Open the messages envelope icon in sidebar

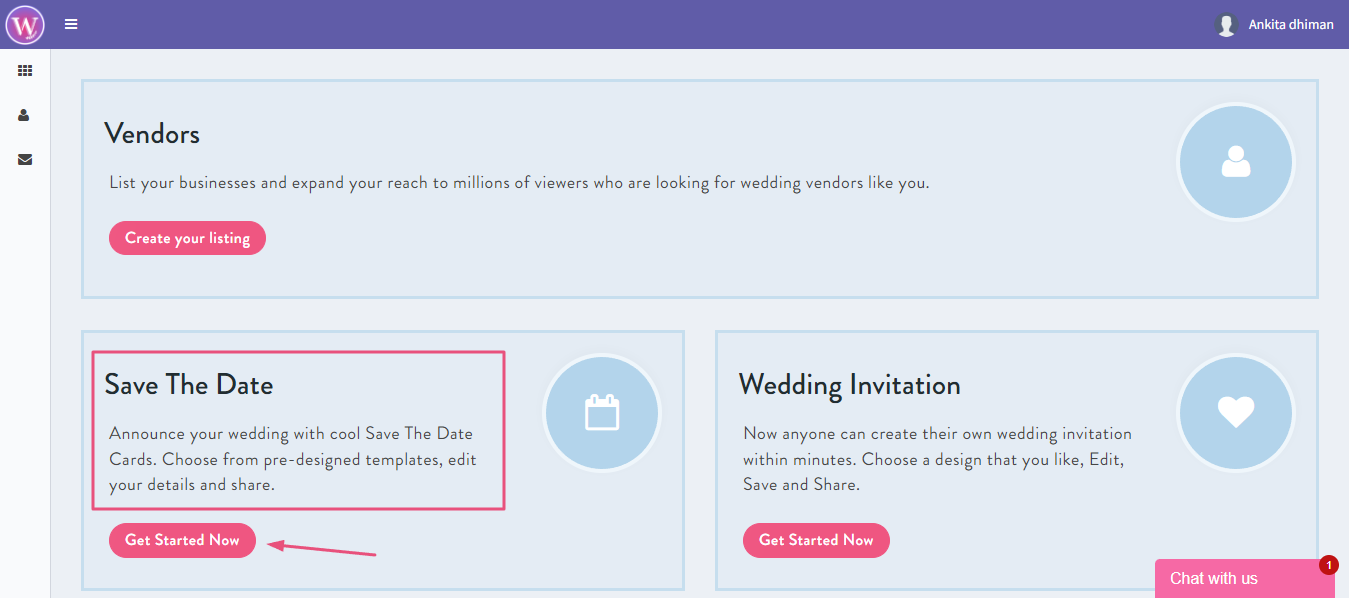tap(25, 159)
